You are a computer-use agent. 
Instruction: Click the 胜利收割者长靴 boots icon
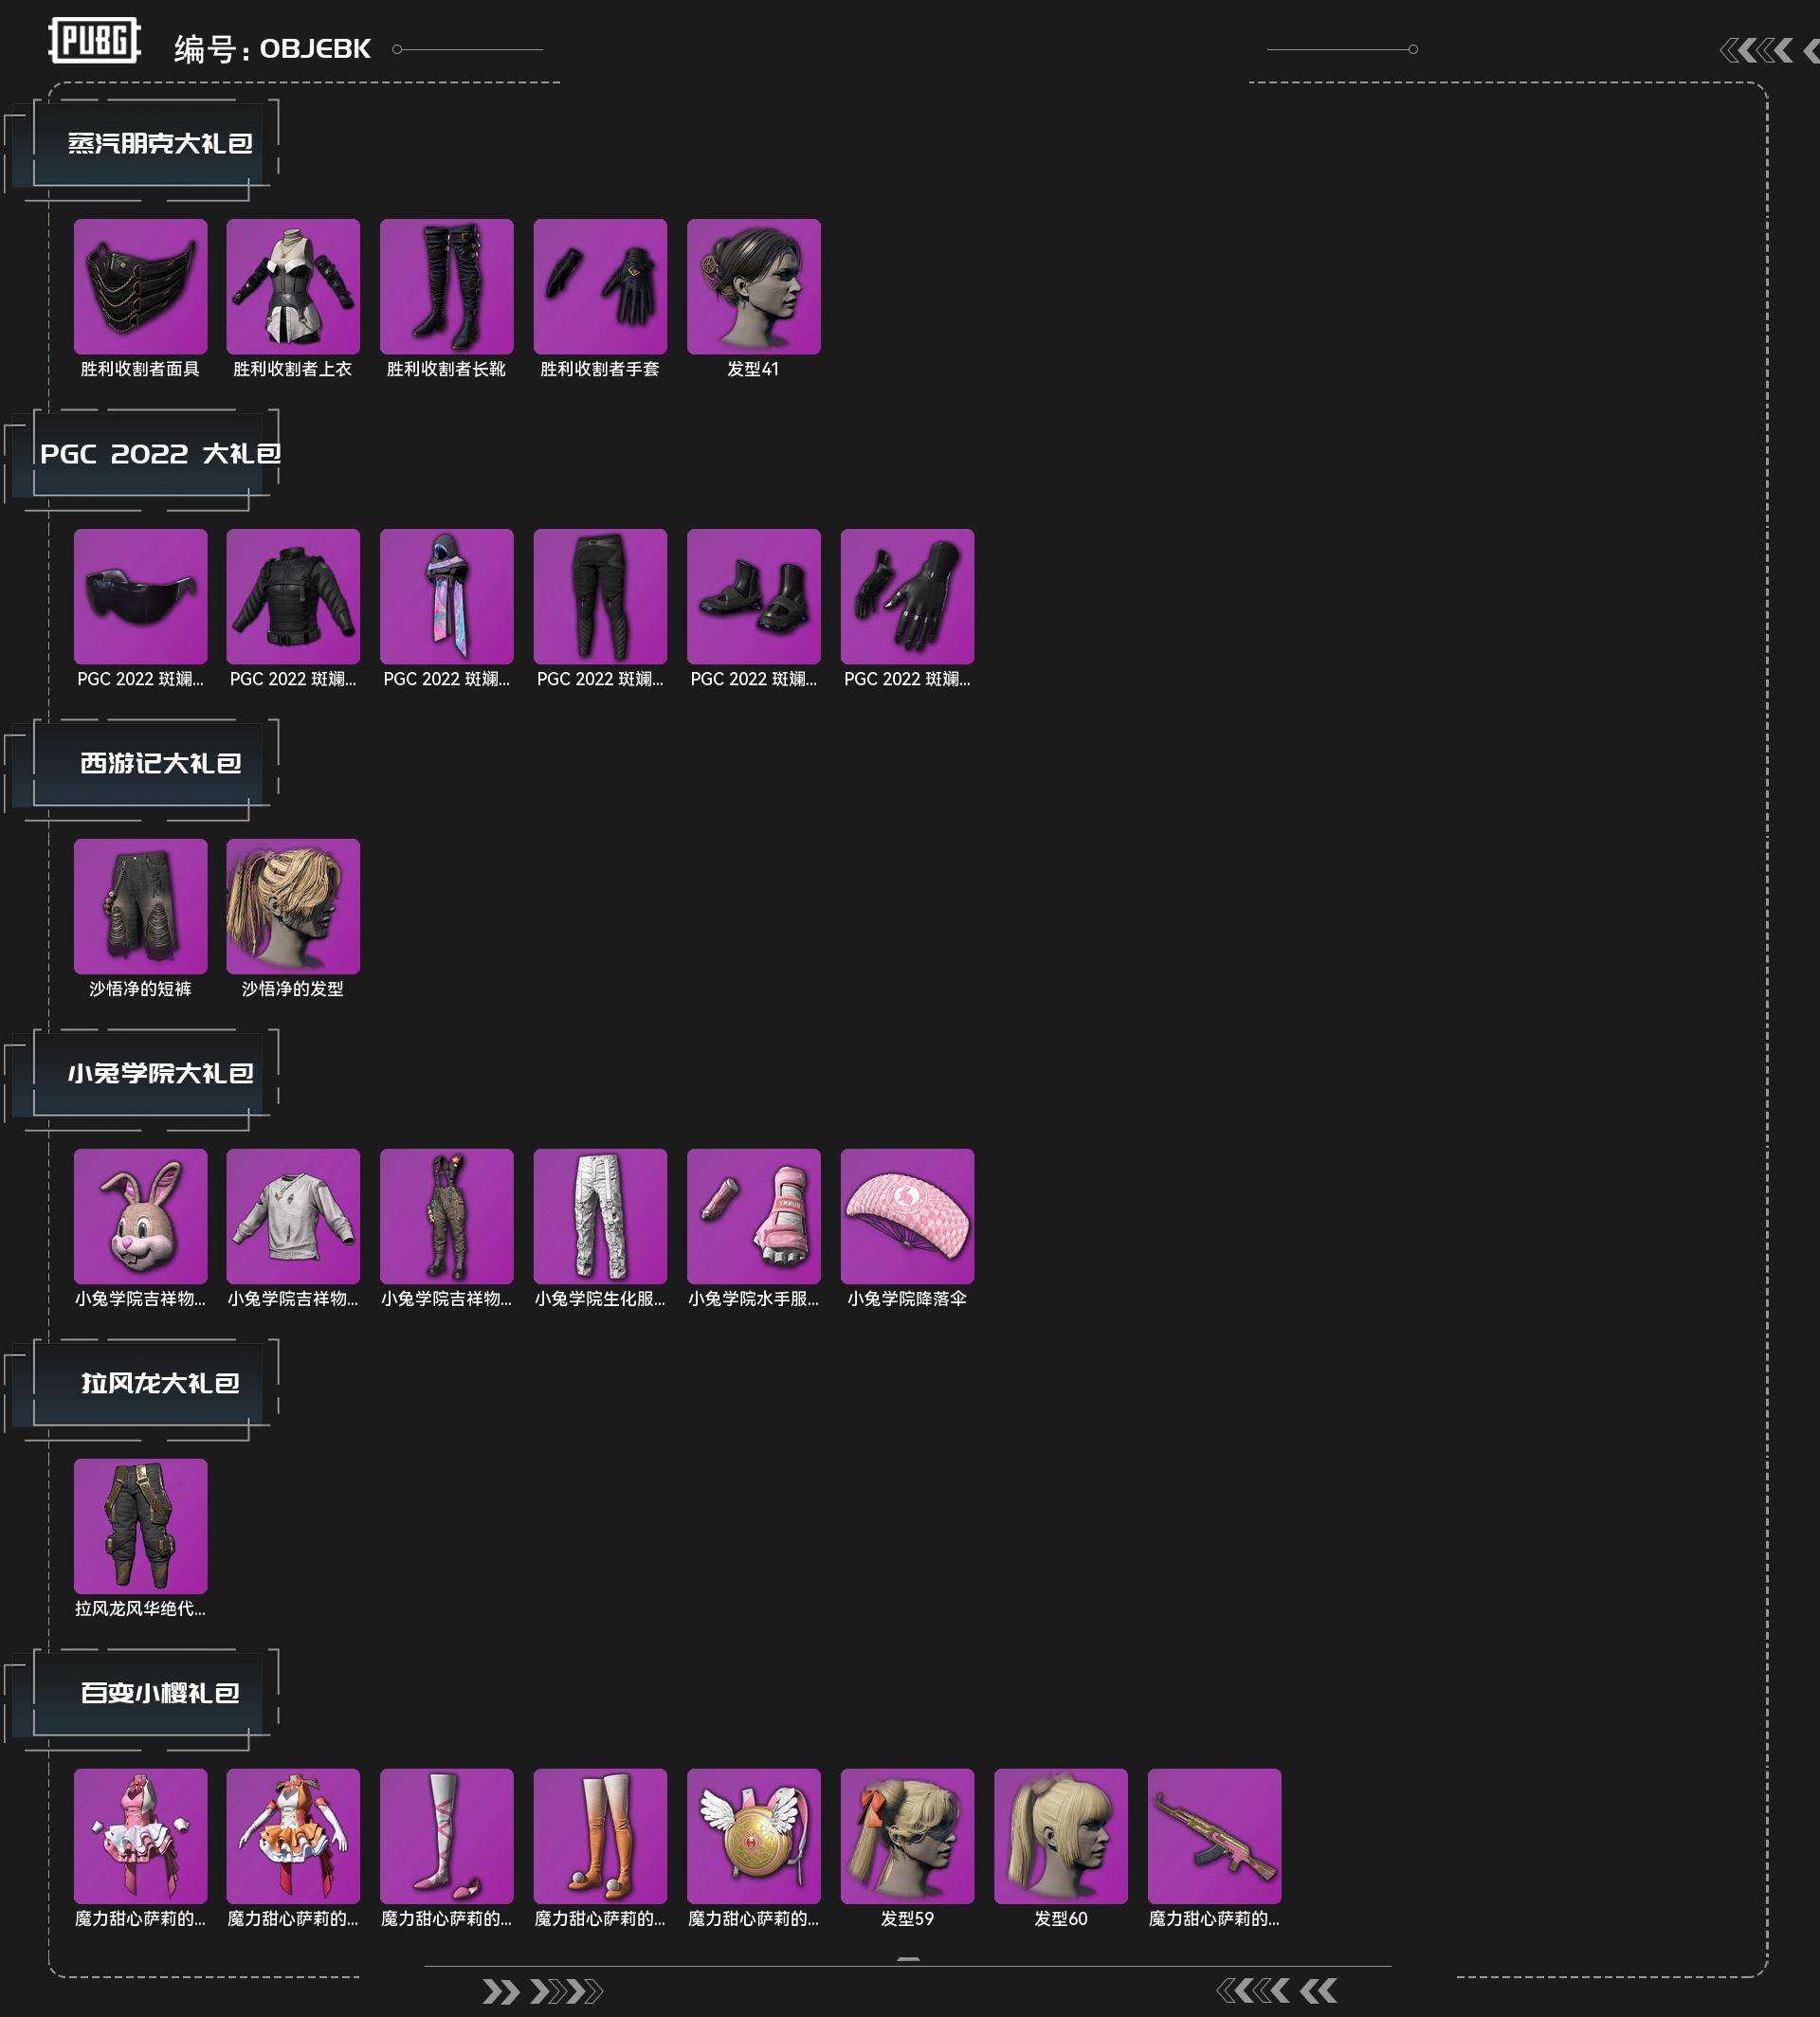(x=446, y=286)
